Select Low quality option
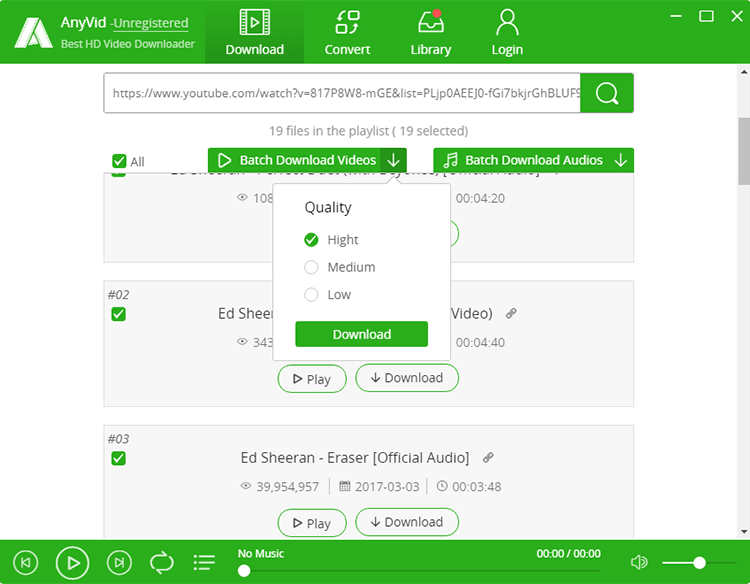 [311, 295]
